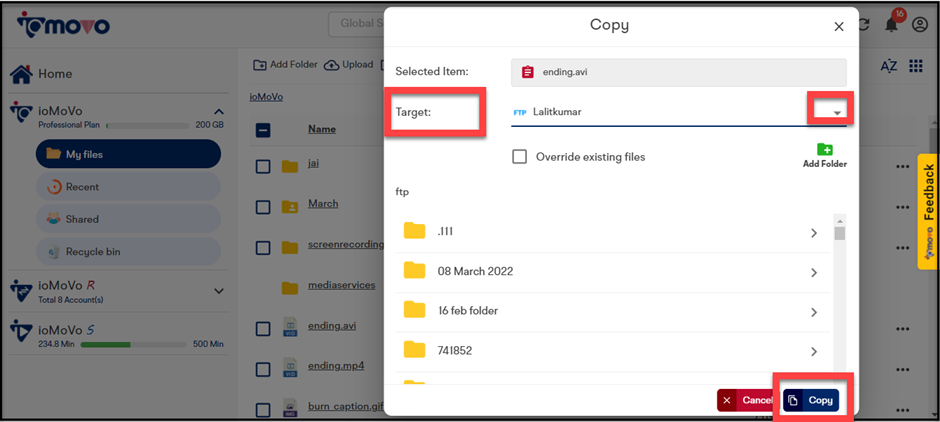Open the Target dropdown showing Lalitkumar

coord(679,112)
